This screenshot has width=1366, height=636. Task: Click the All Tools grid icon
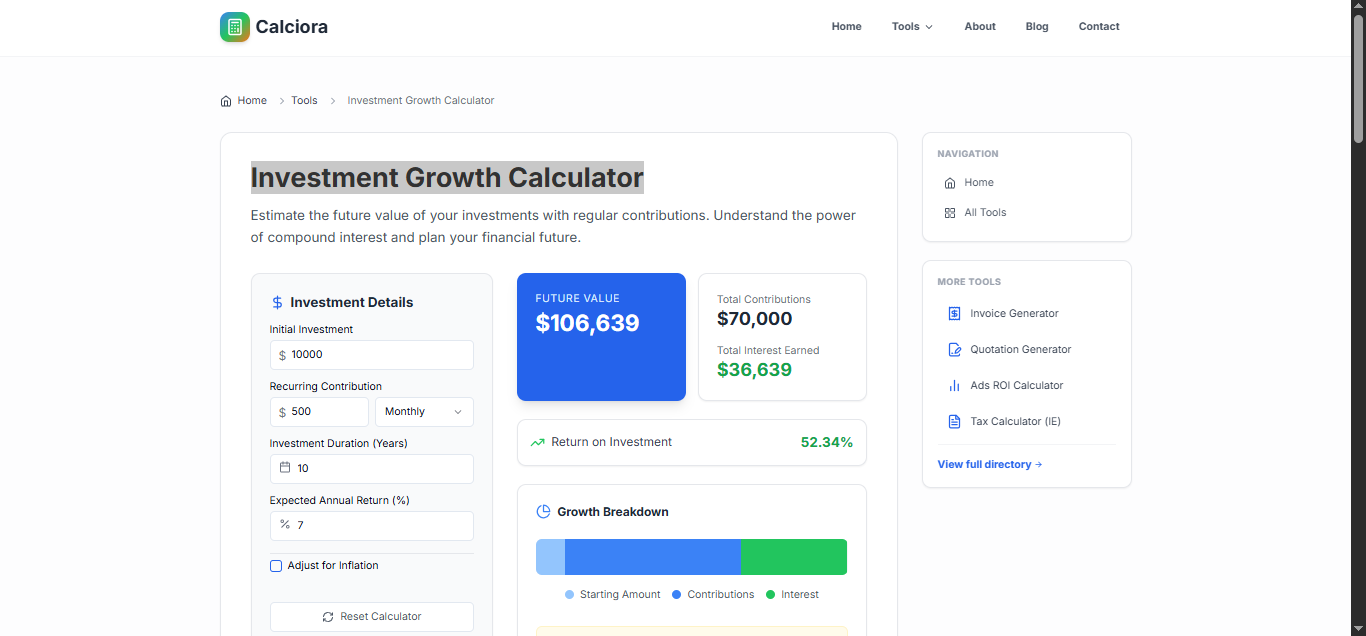(948, 212)
